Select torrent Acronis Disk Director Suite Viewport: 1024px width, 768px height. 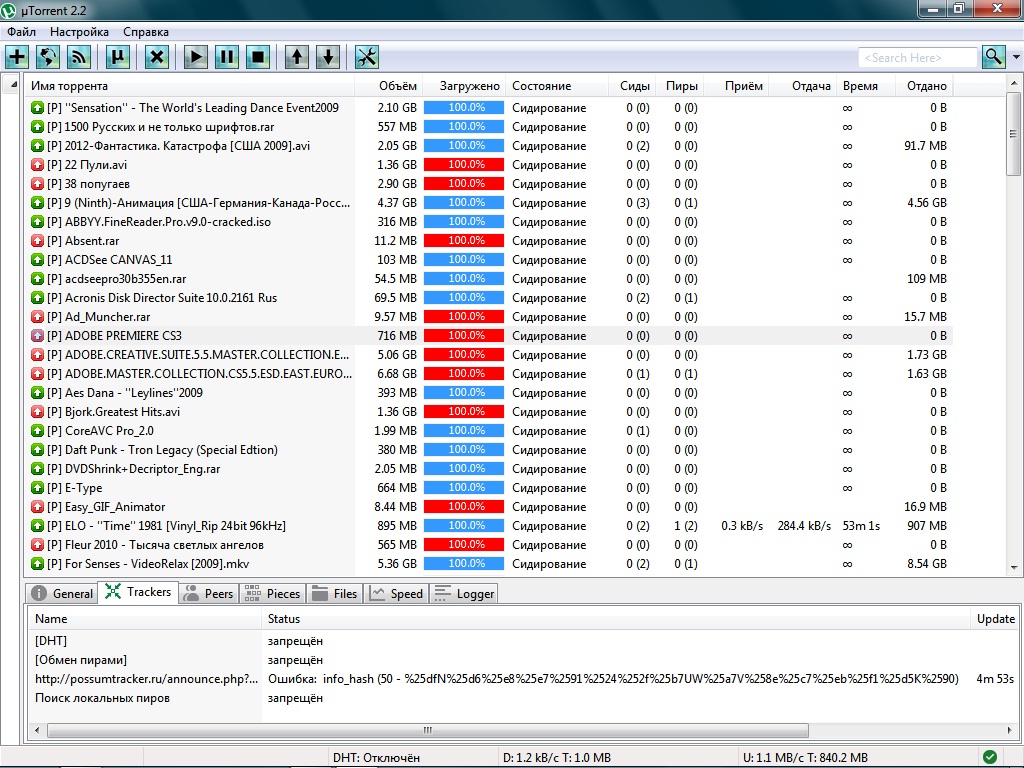point(490,298)
